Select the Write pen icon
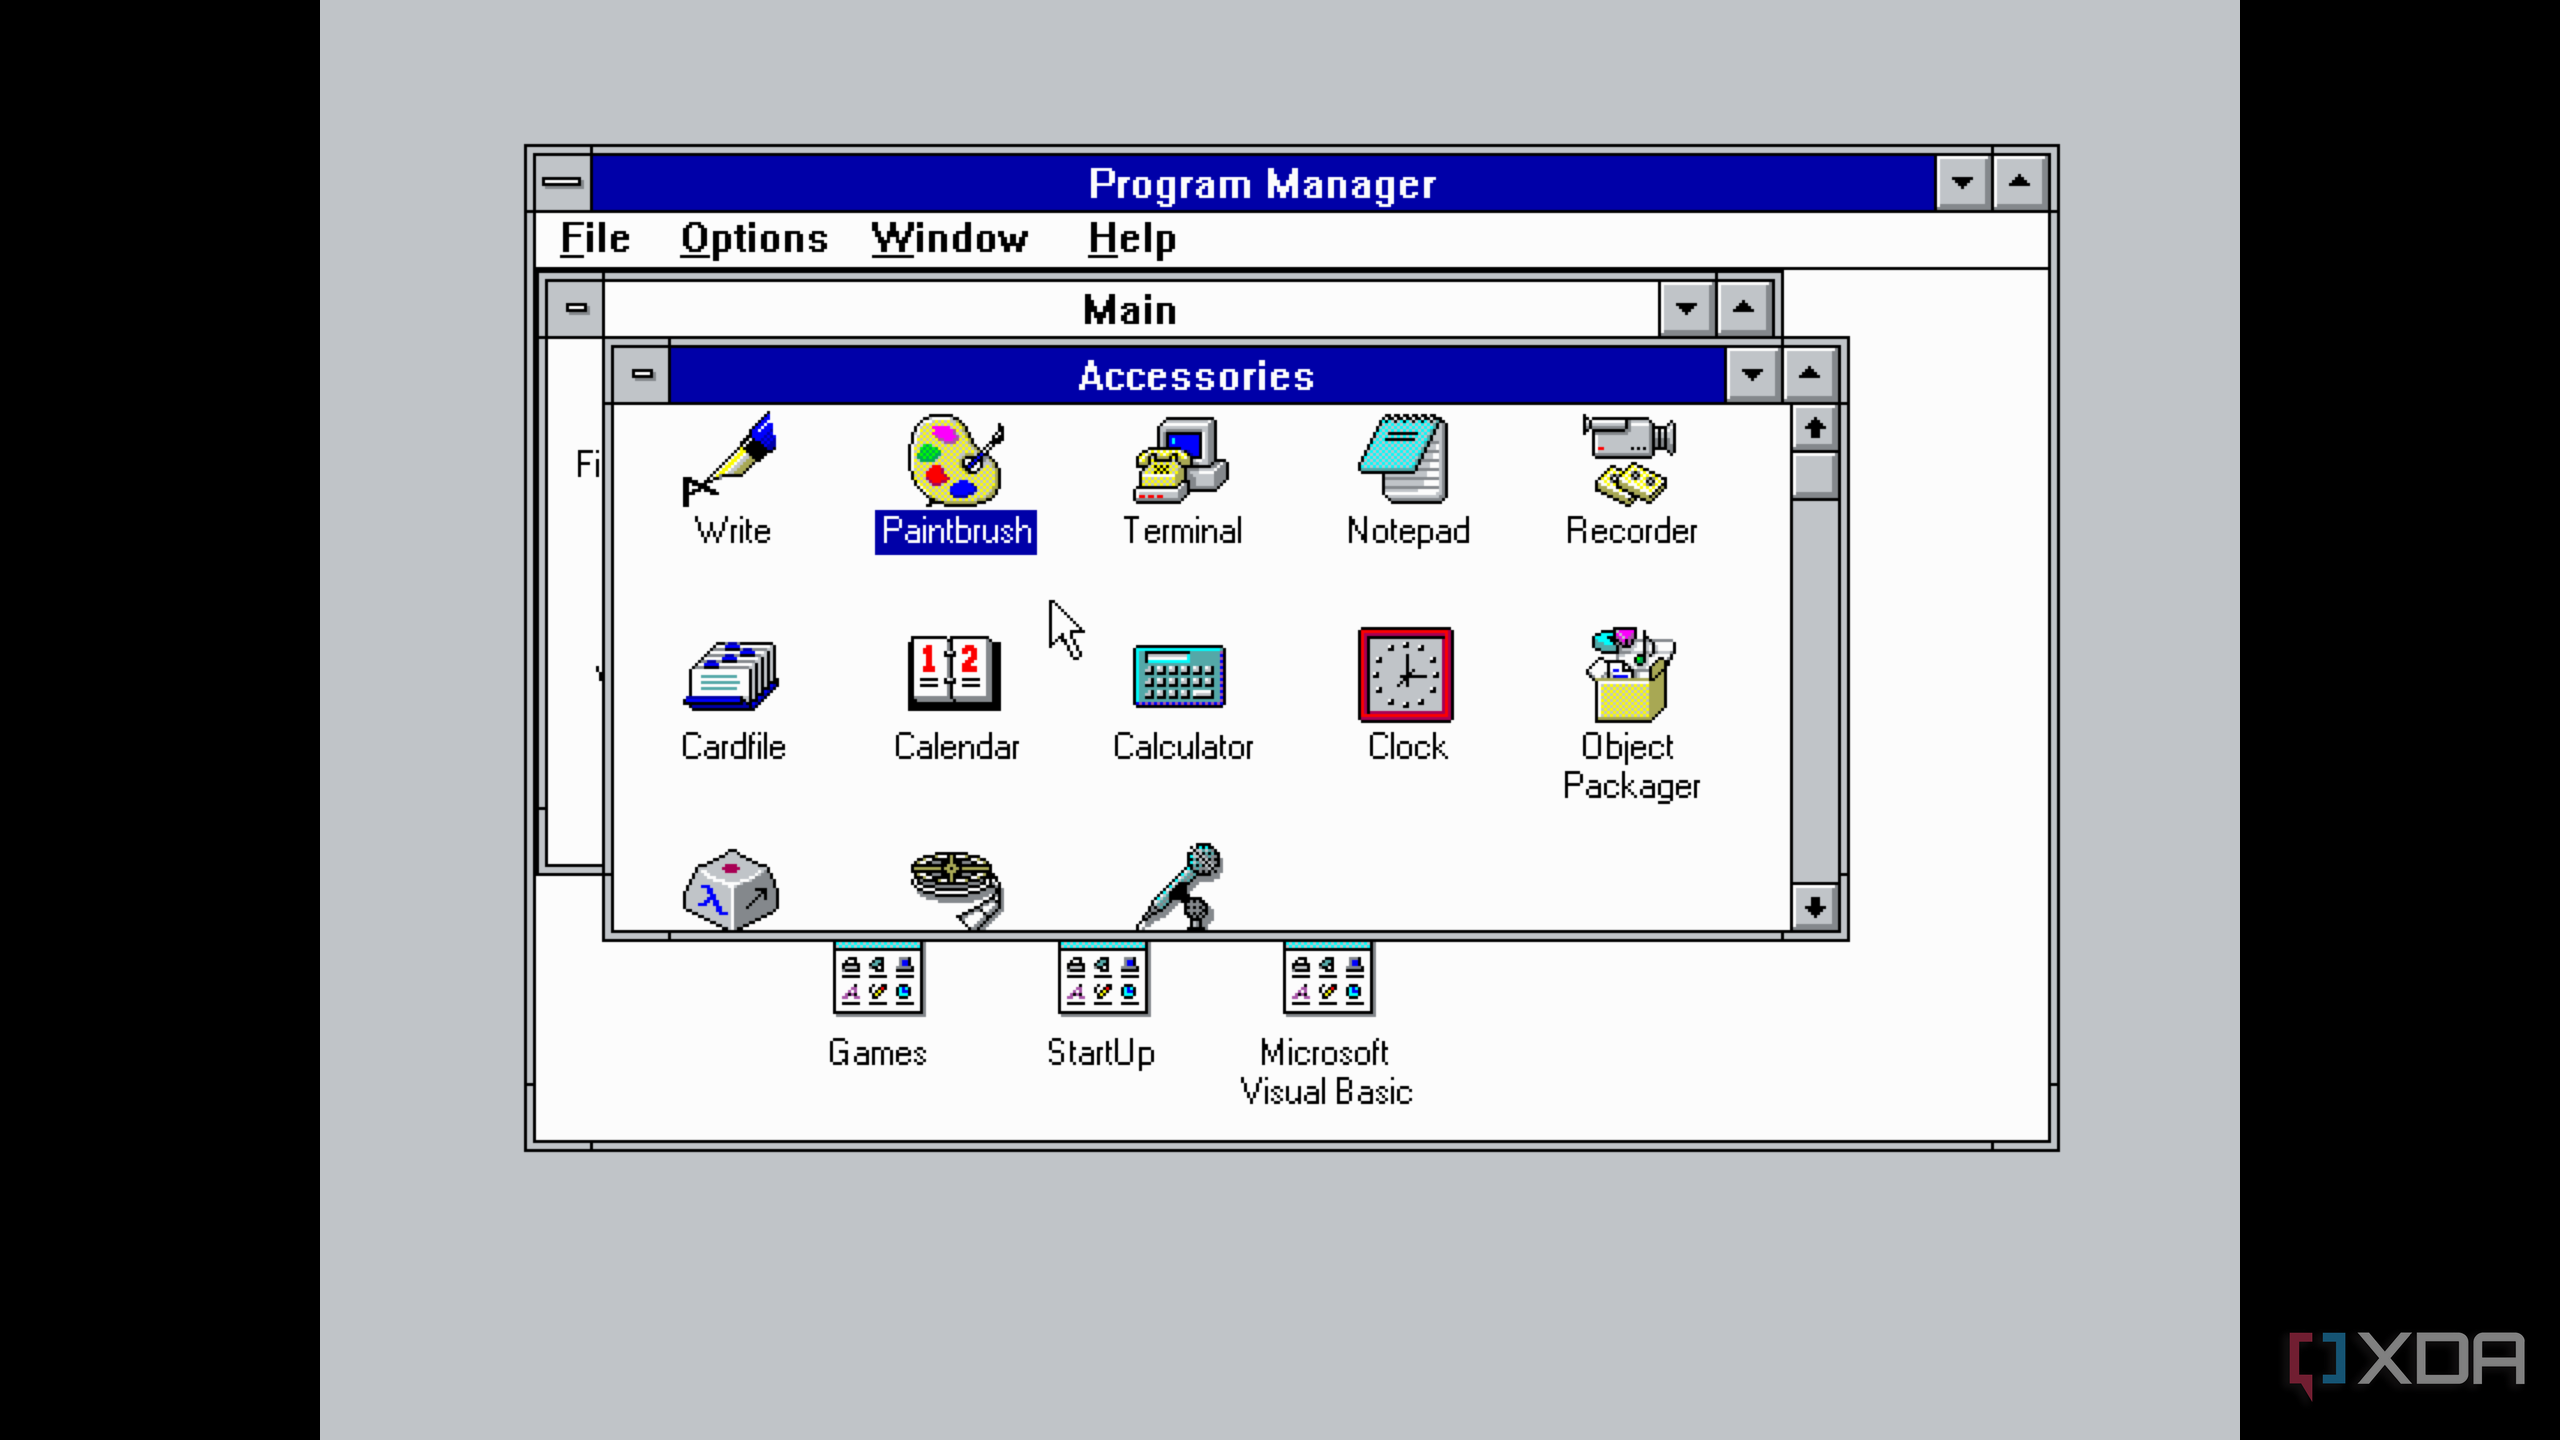Screen dimensions: 2560x1440 click(x=731, y=460)
